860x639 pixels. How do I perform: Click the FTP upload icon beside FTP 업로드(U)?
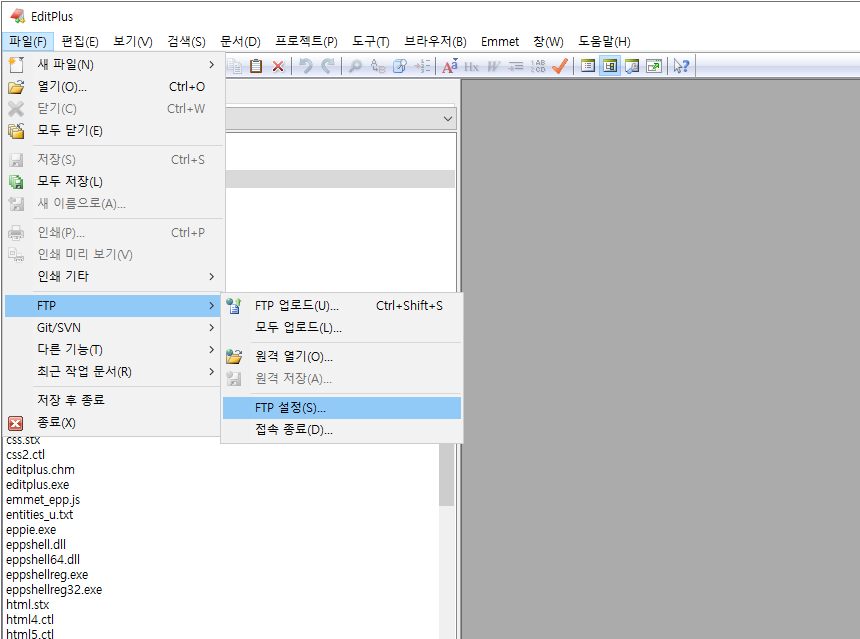[234, 306]
